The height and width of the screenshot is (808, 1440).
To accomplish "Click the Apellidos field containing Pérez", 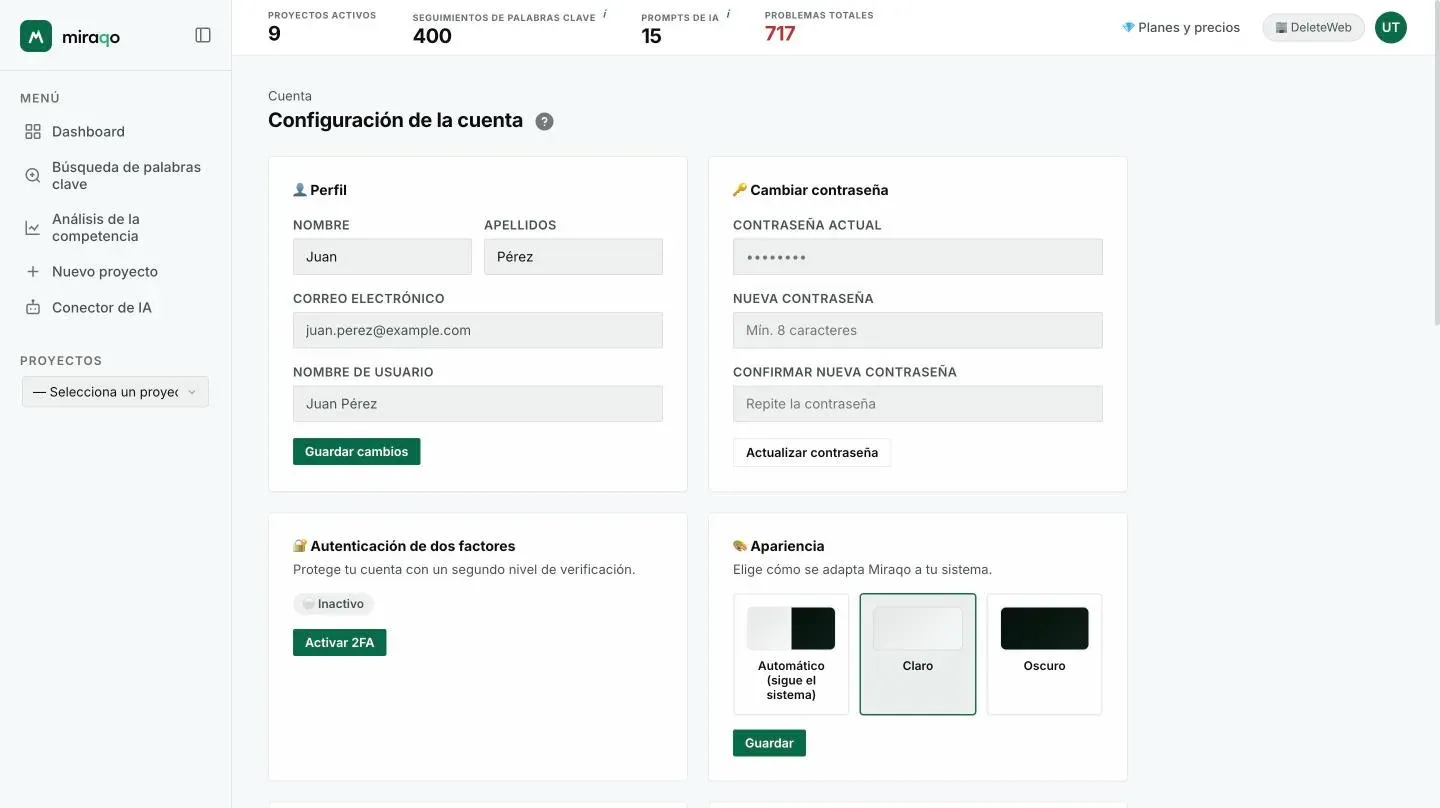I will [x=573, y=257].
